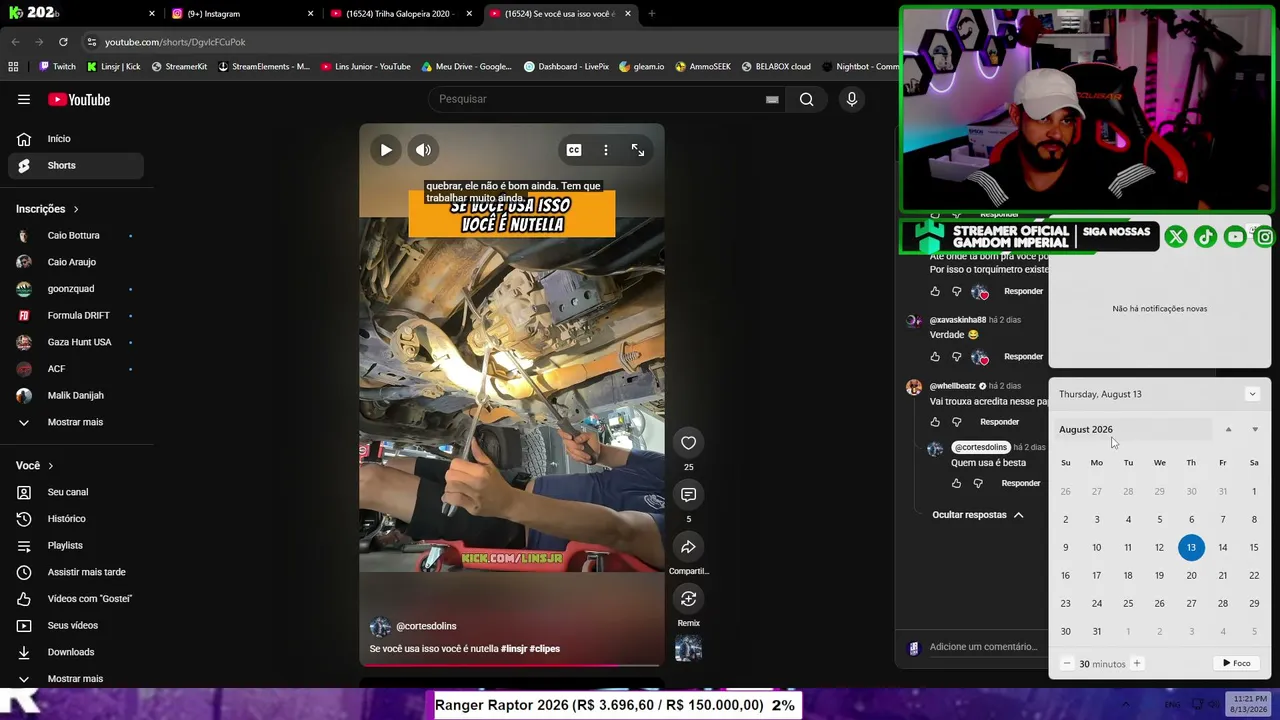Start a focus session with Foco
This screenshot has width=1280, height=720.
1236,663
